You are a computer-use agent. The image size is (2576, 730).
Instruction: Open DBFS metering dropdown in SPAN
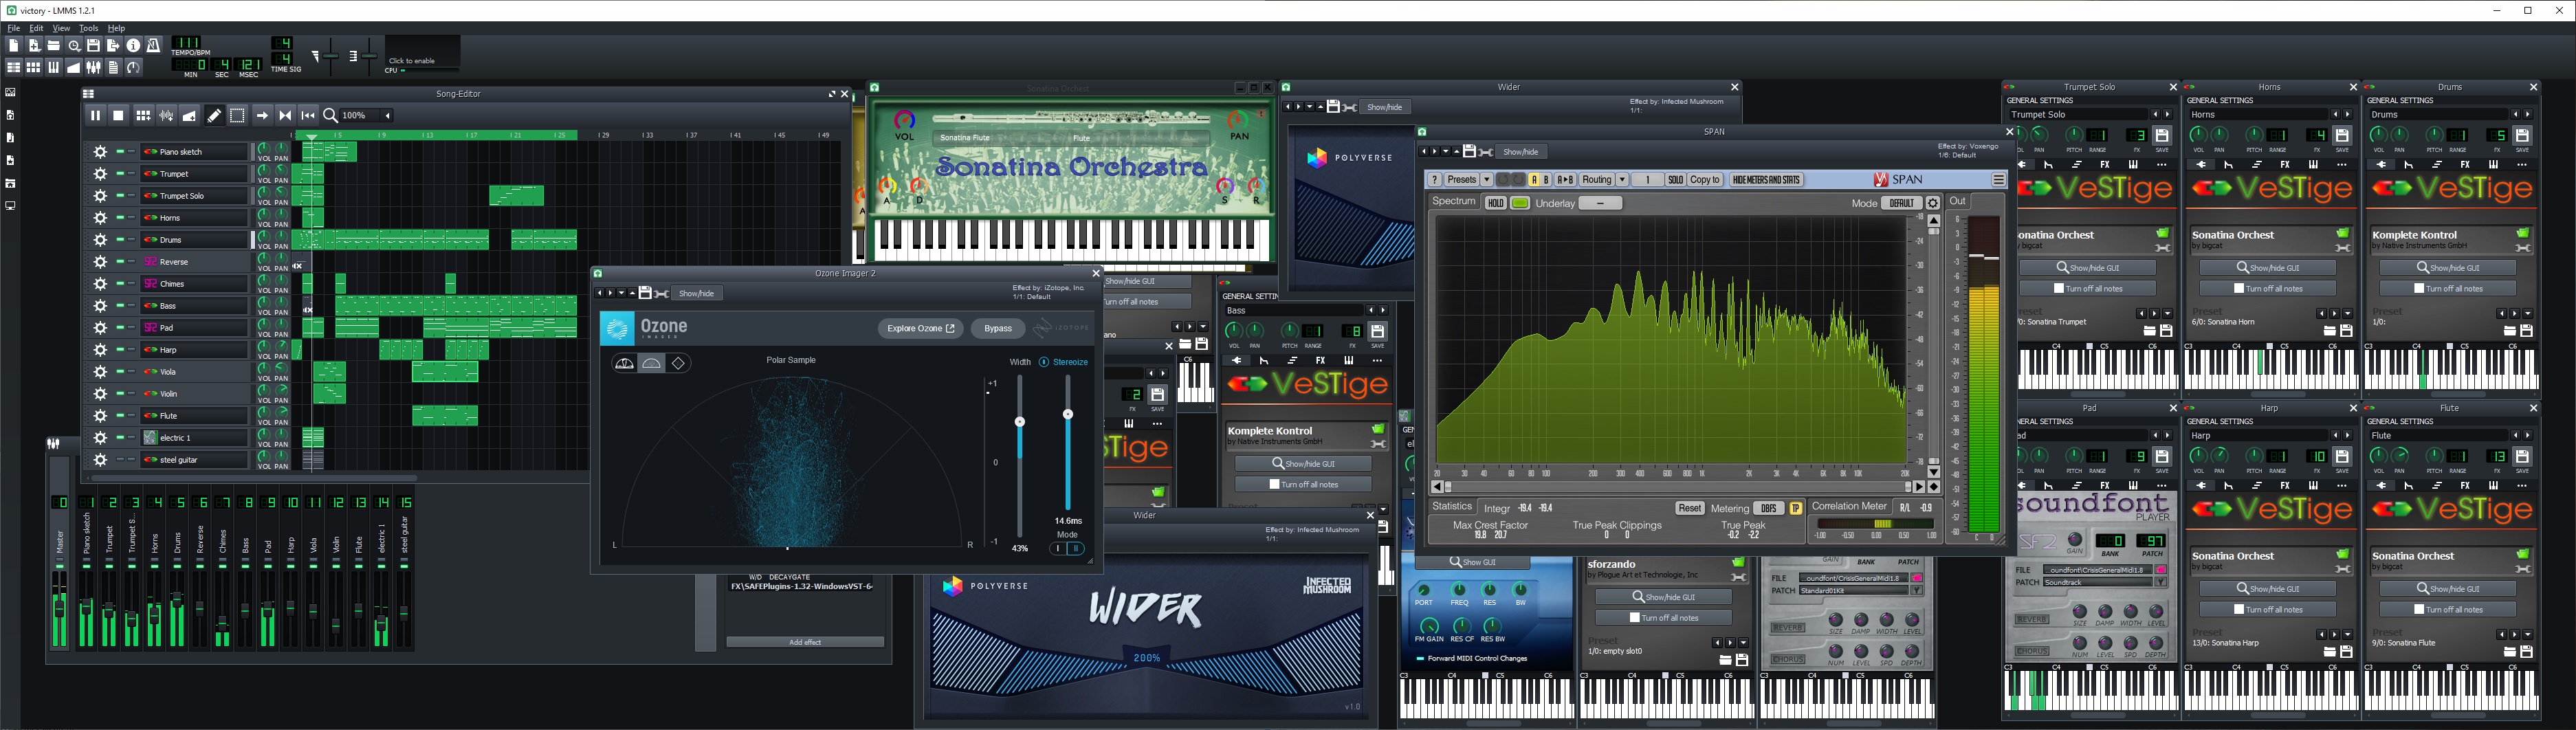click(1769, 508)
